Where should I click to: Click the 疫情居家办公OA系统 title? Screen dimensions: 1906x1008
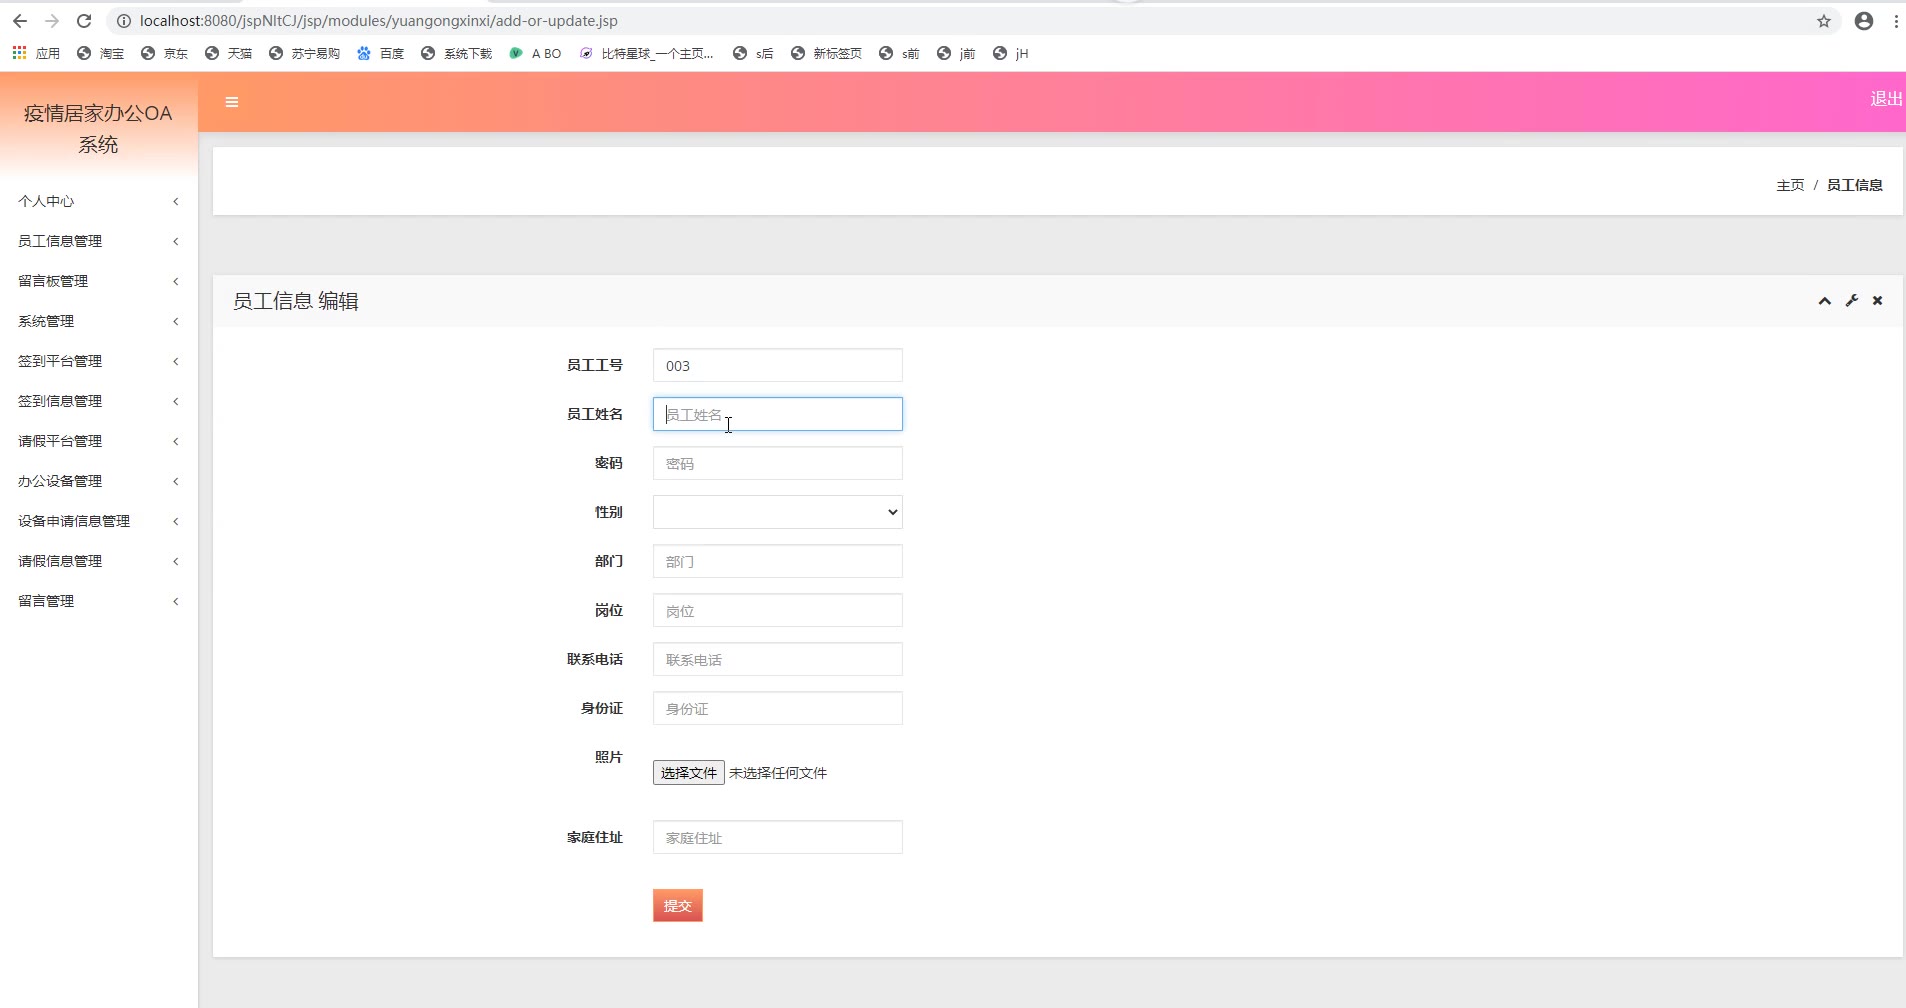click(x=98, y=129)
